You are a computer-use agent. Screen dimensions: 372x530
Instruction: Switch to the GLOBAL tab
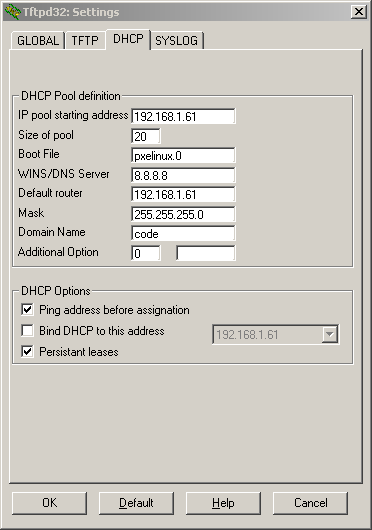pos(38,41)
